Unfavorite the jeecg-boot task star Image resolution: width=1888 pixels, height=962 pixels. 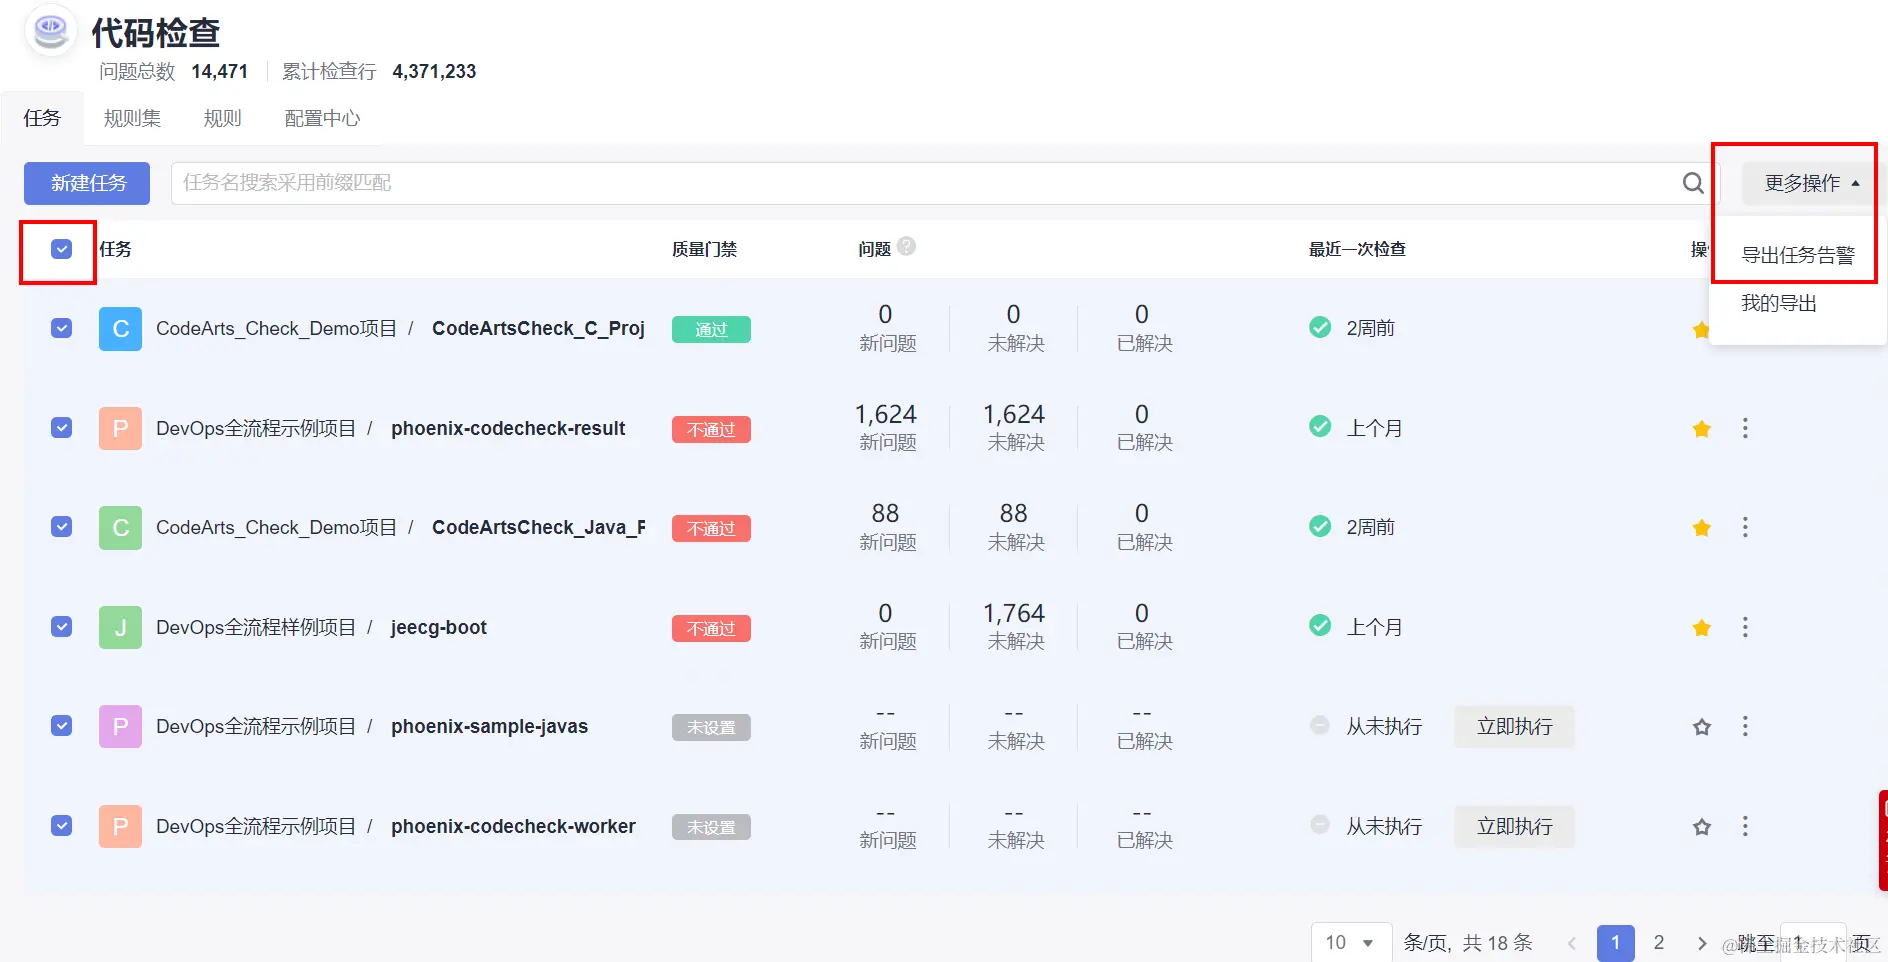point(1701,628)
